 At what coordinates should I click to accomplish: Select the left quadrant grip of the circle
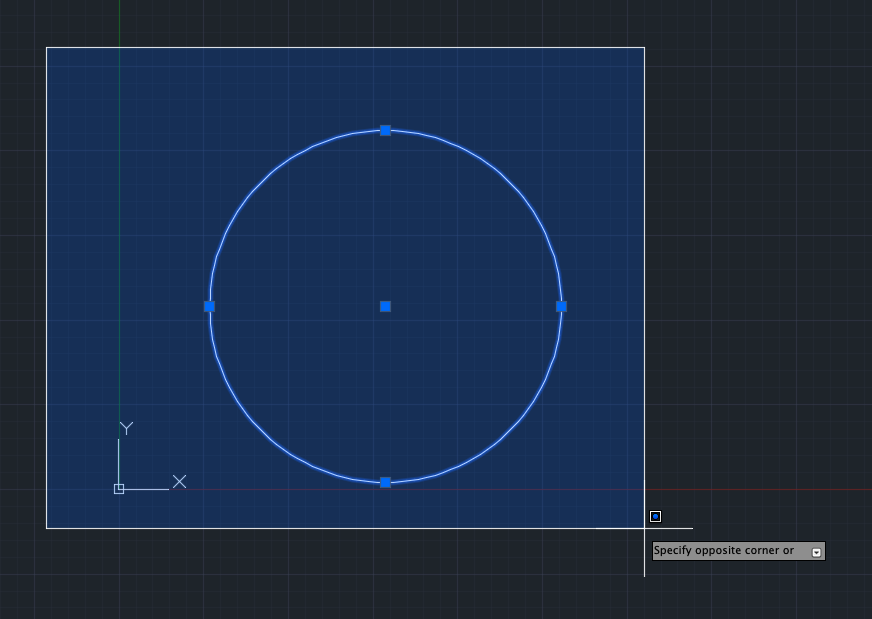click(x=210, y=306)
